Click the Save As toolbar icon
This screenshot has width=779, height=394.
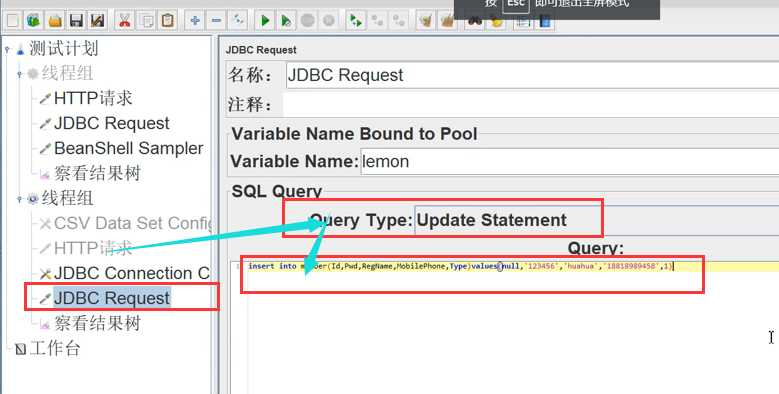point(97,20)
